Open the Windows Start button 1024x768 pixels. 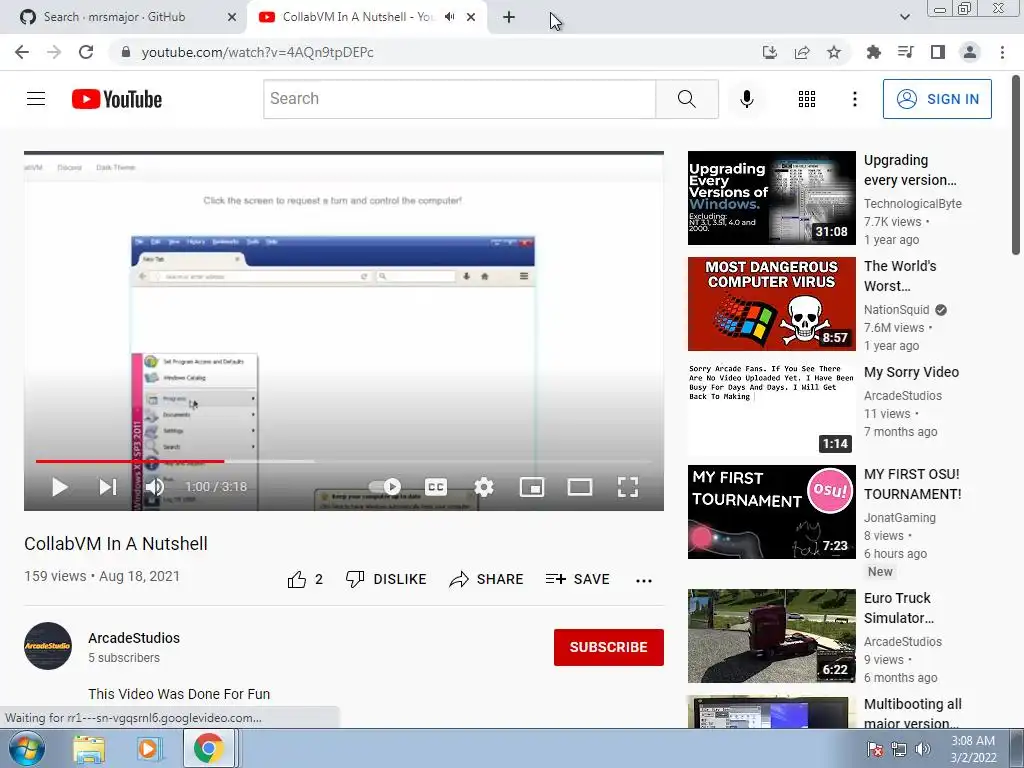click(x=27, y=748)
